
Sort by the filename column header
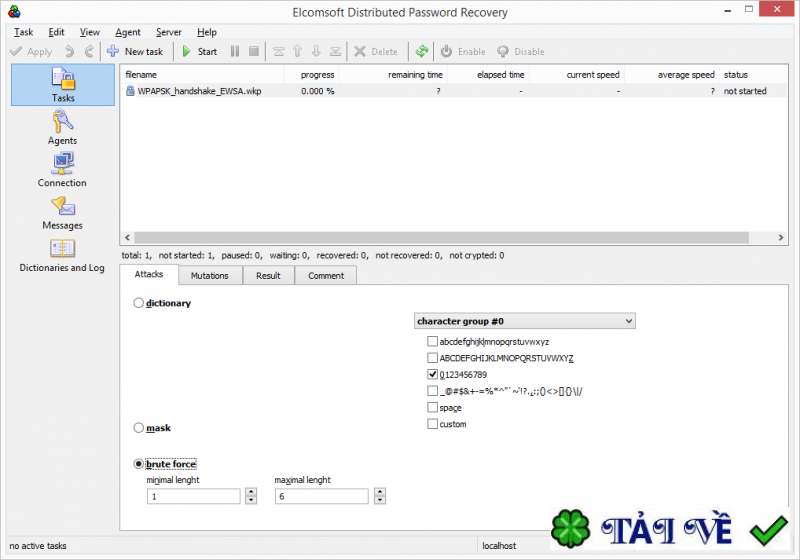coord(203,75)
